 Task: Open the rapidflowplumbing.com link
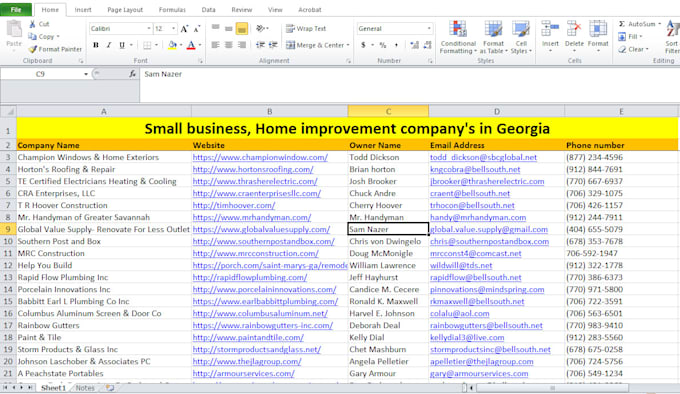[250, 277]
